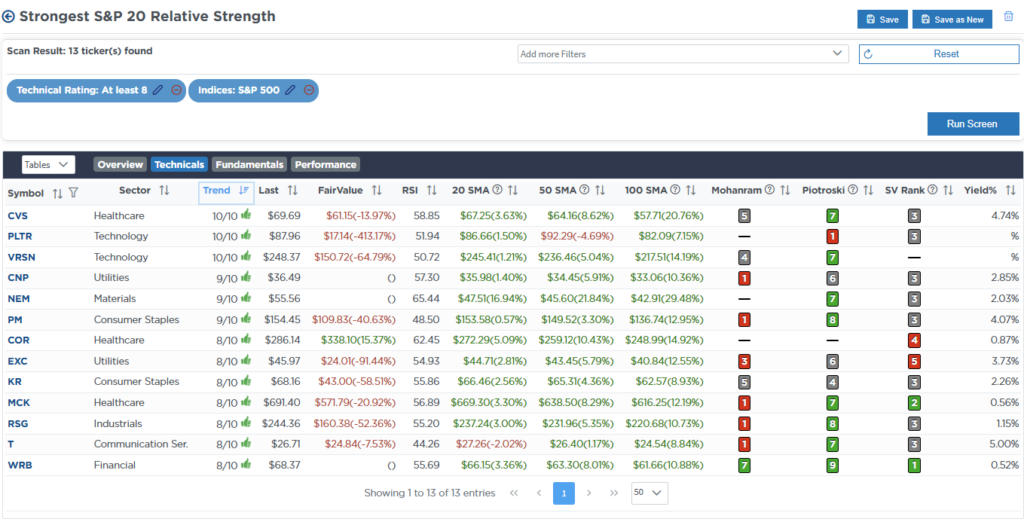Remove the Indices S&P 500 filter
Image resolution: width=1024 pixels, height=519 pixels.
pos(309,90)
